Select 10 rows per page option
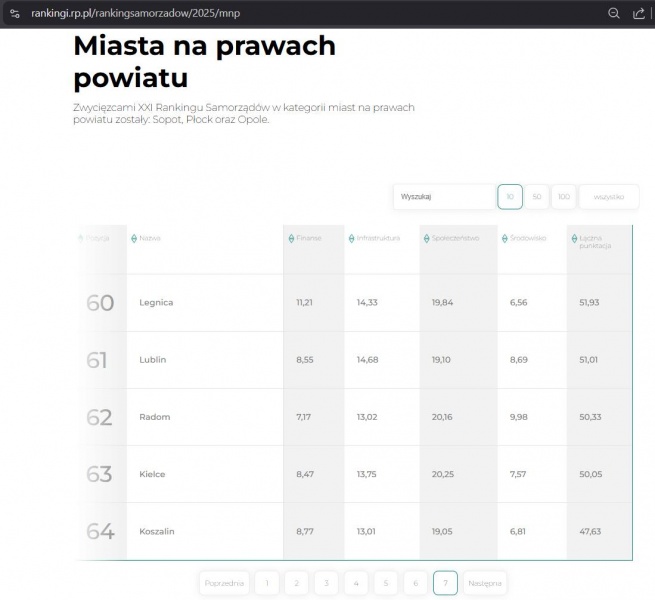Screen dimensions: 655x600 click(510, 197)
